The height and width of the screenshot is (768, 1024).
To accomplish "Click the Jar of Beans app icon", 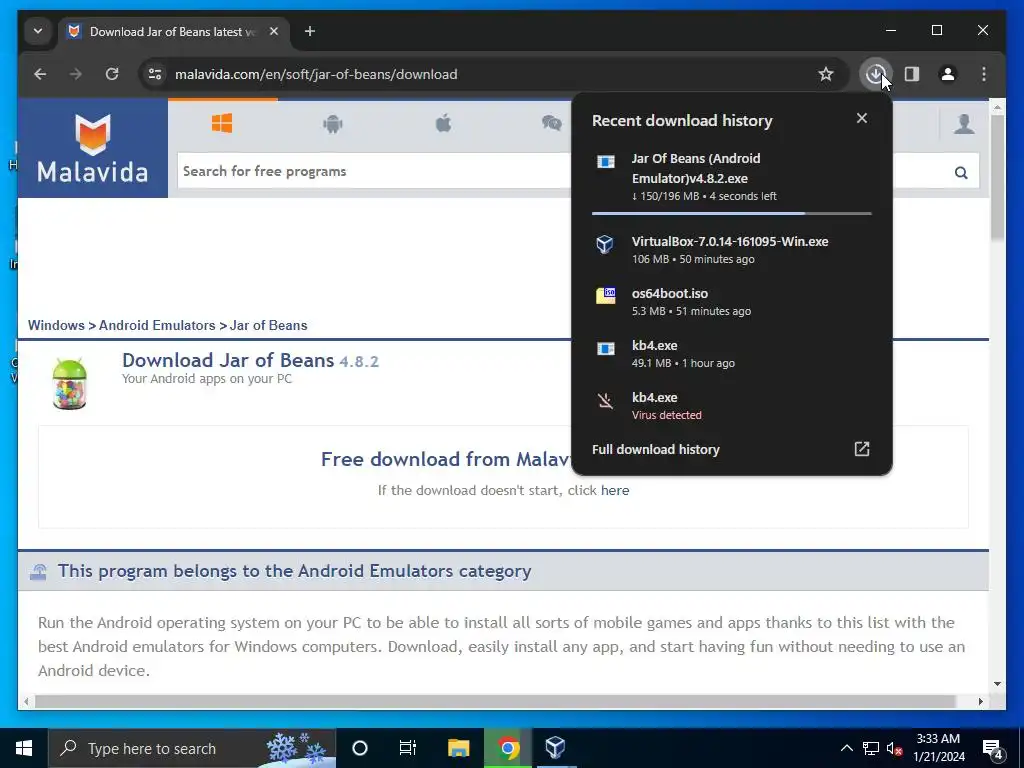I will pos(70,383).
